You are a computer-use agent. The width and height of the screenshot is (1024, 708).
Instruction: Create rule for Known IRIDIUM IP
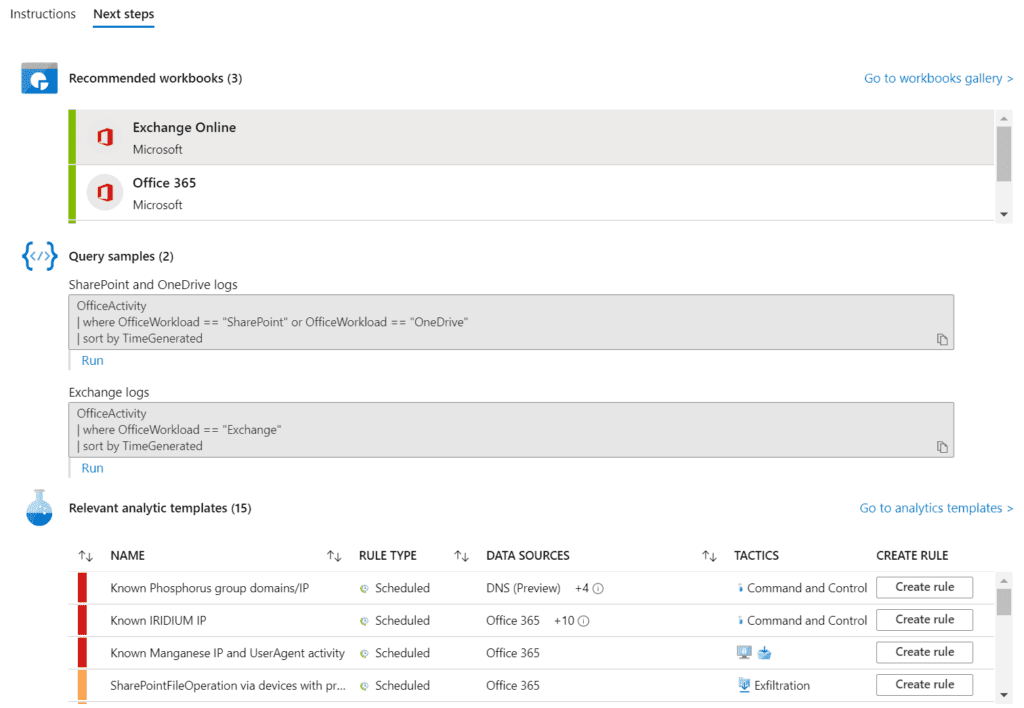point(924,620)
